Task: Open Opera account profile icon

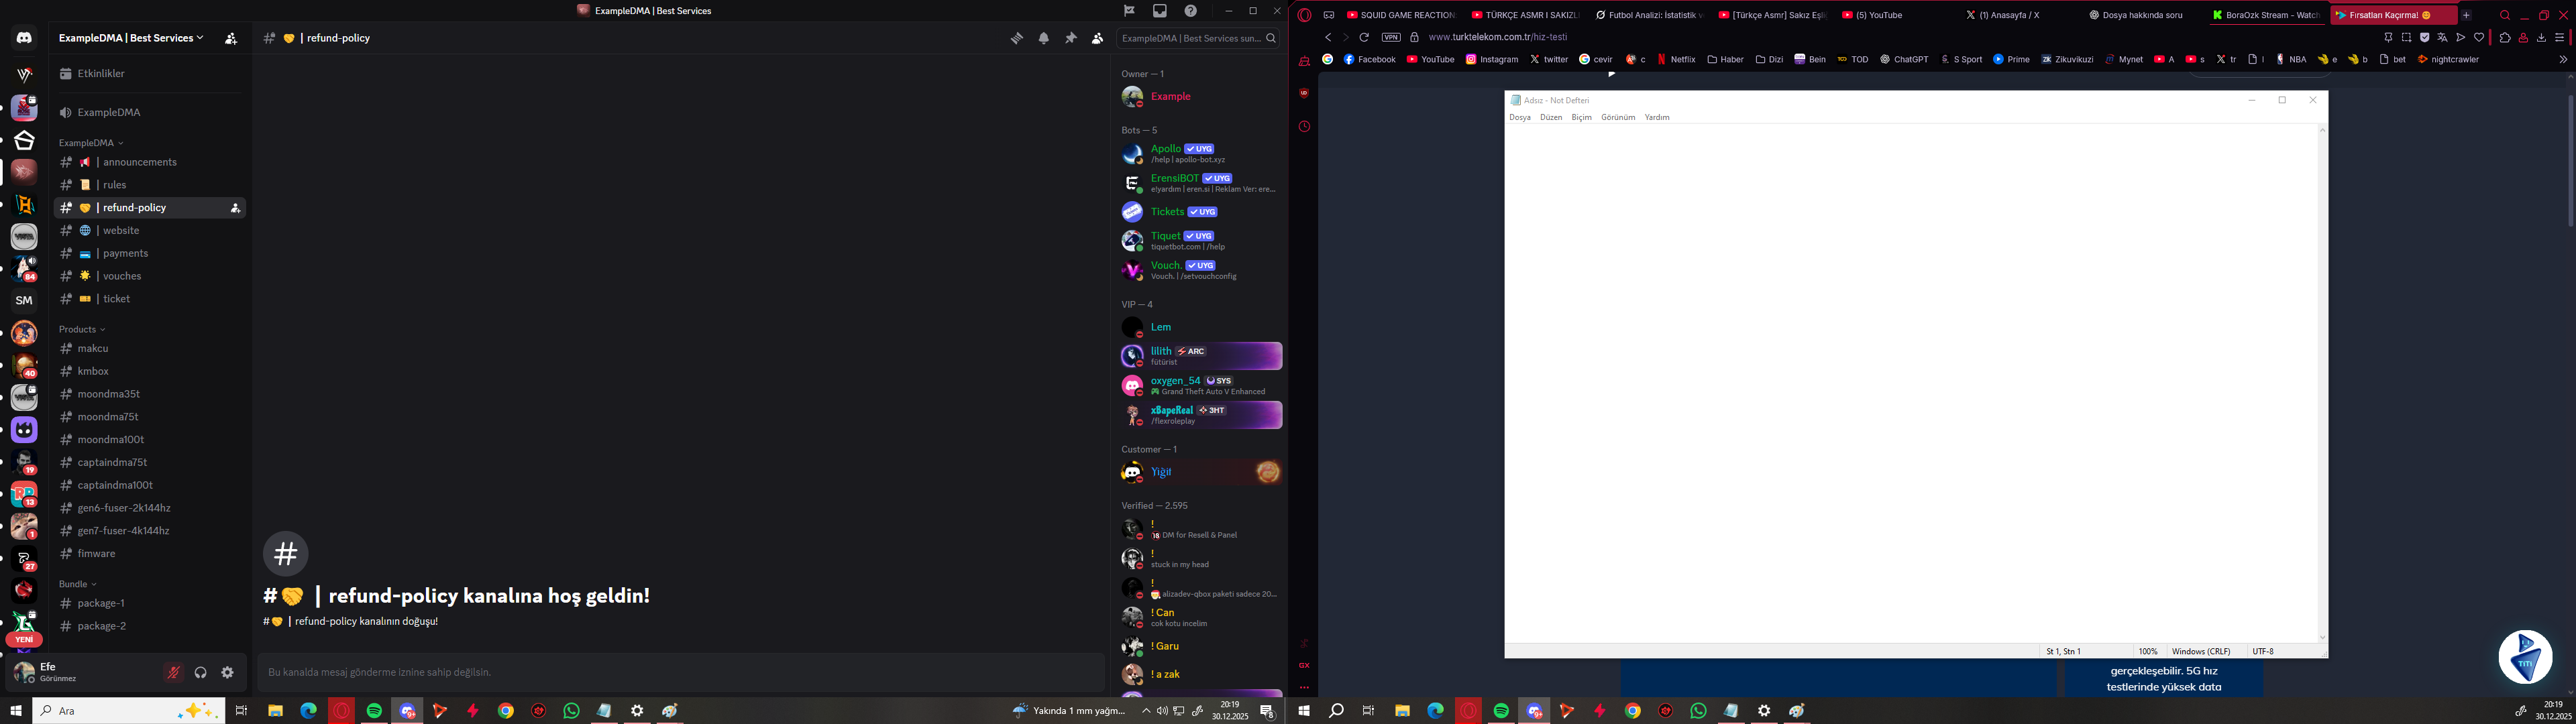Action: 2523,37
